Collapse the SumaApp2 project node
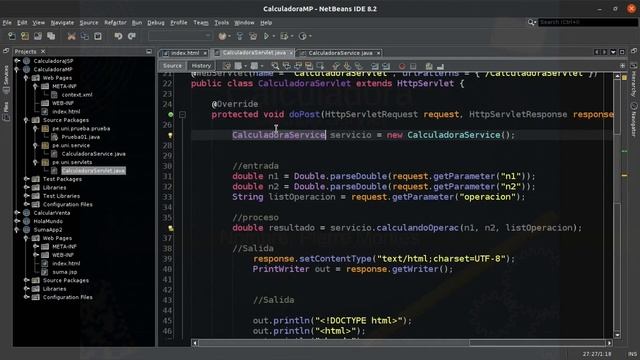 [x=17, y=230]
